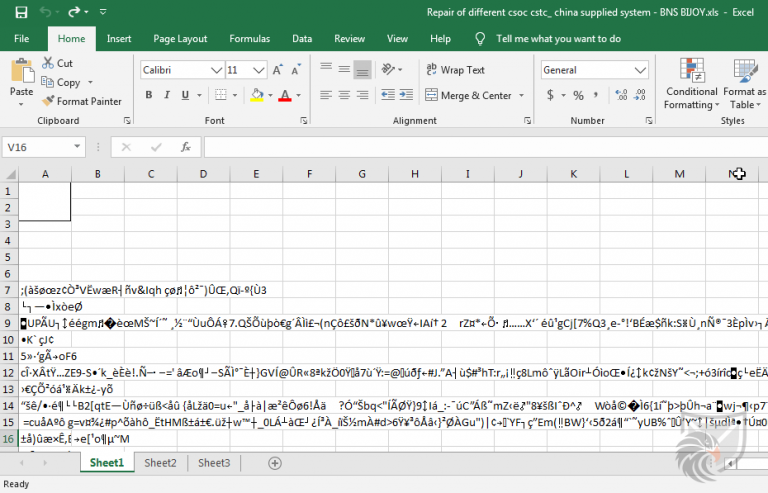Click the Copy button

tap(61, 82)
